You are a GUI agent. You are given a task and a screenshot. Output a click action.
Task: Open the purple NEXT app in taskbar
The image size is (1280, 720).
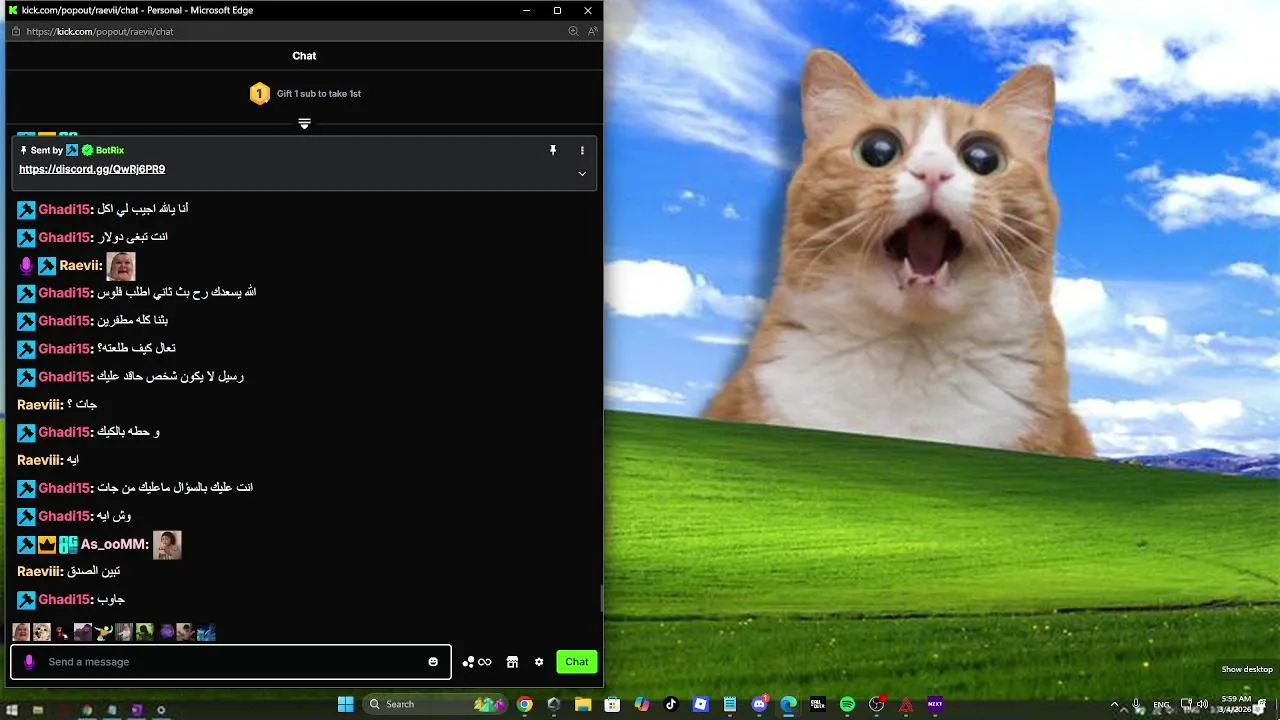(x=935, y=704)
